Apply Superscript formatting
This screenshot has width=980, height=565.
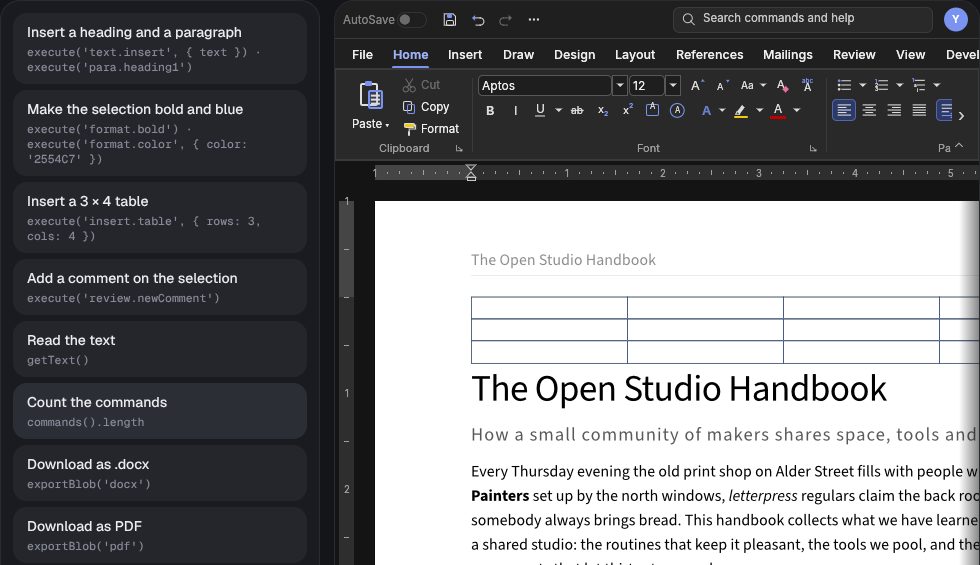click(x=628, y=110)
